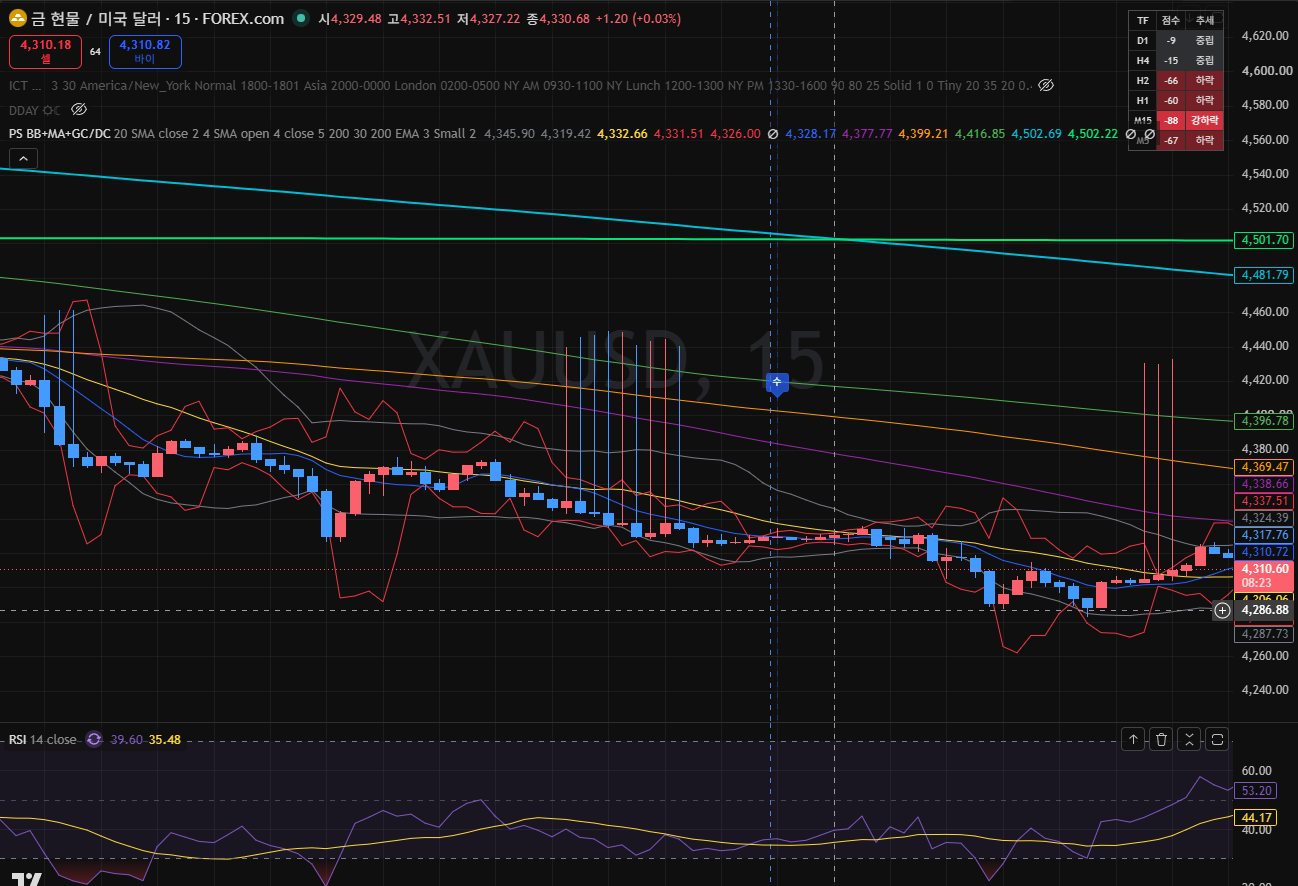The image size is (1298, 886).
Task: Collapse the RSI pane
Action: click(x=1189, y=739)
